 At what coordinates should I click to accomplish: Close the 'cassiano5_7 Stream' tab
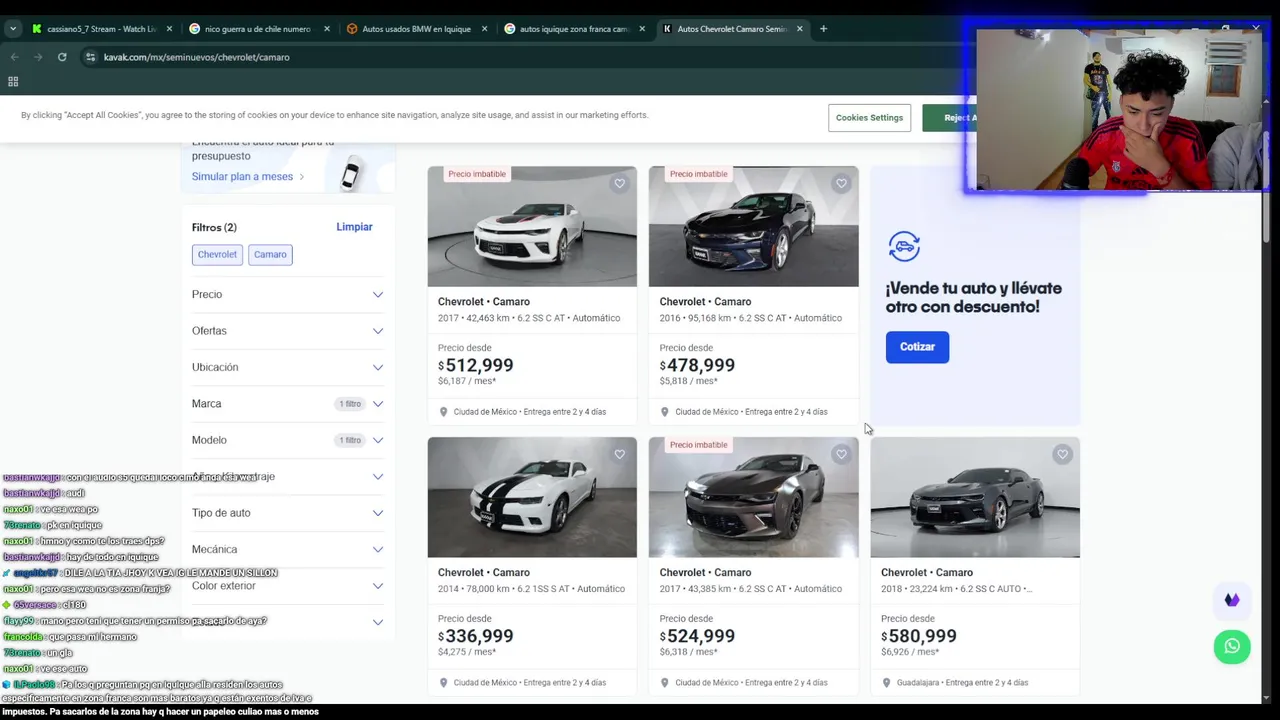pyautogui.click(x=169, y=29)
